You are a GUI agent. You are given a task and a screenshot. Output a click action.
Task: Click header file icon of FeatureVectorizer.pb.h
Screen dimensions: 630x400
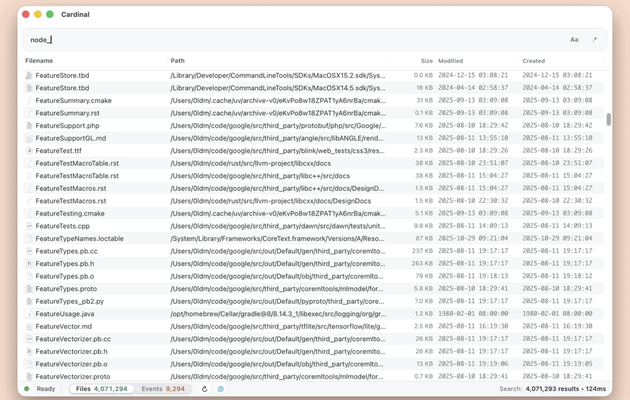[x=29, y=351]
